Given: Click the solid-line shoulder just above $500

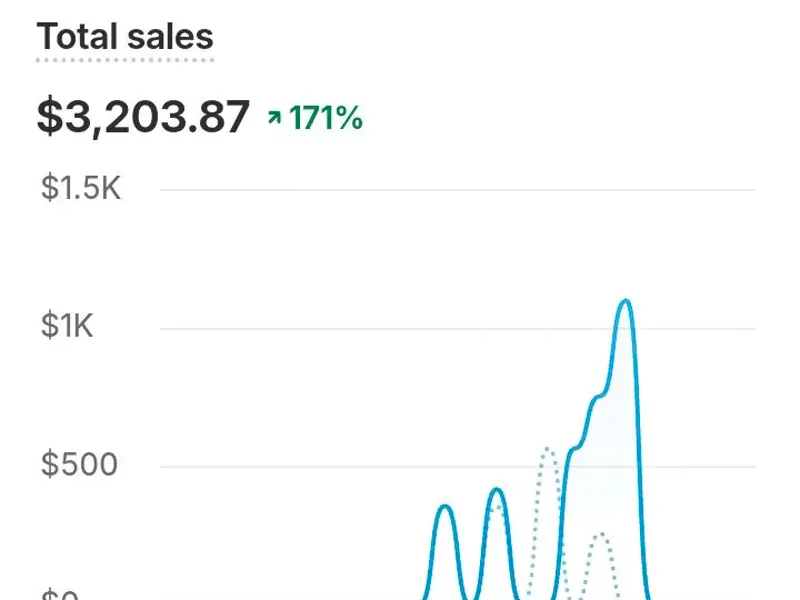Looking at the screenshot, I should pyautogui.click(x=573, y=450).
